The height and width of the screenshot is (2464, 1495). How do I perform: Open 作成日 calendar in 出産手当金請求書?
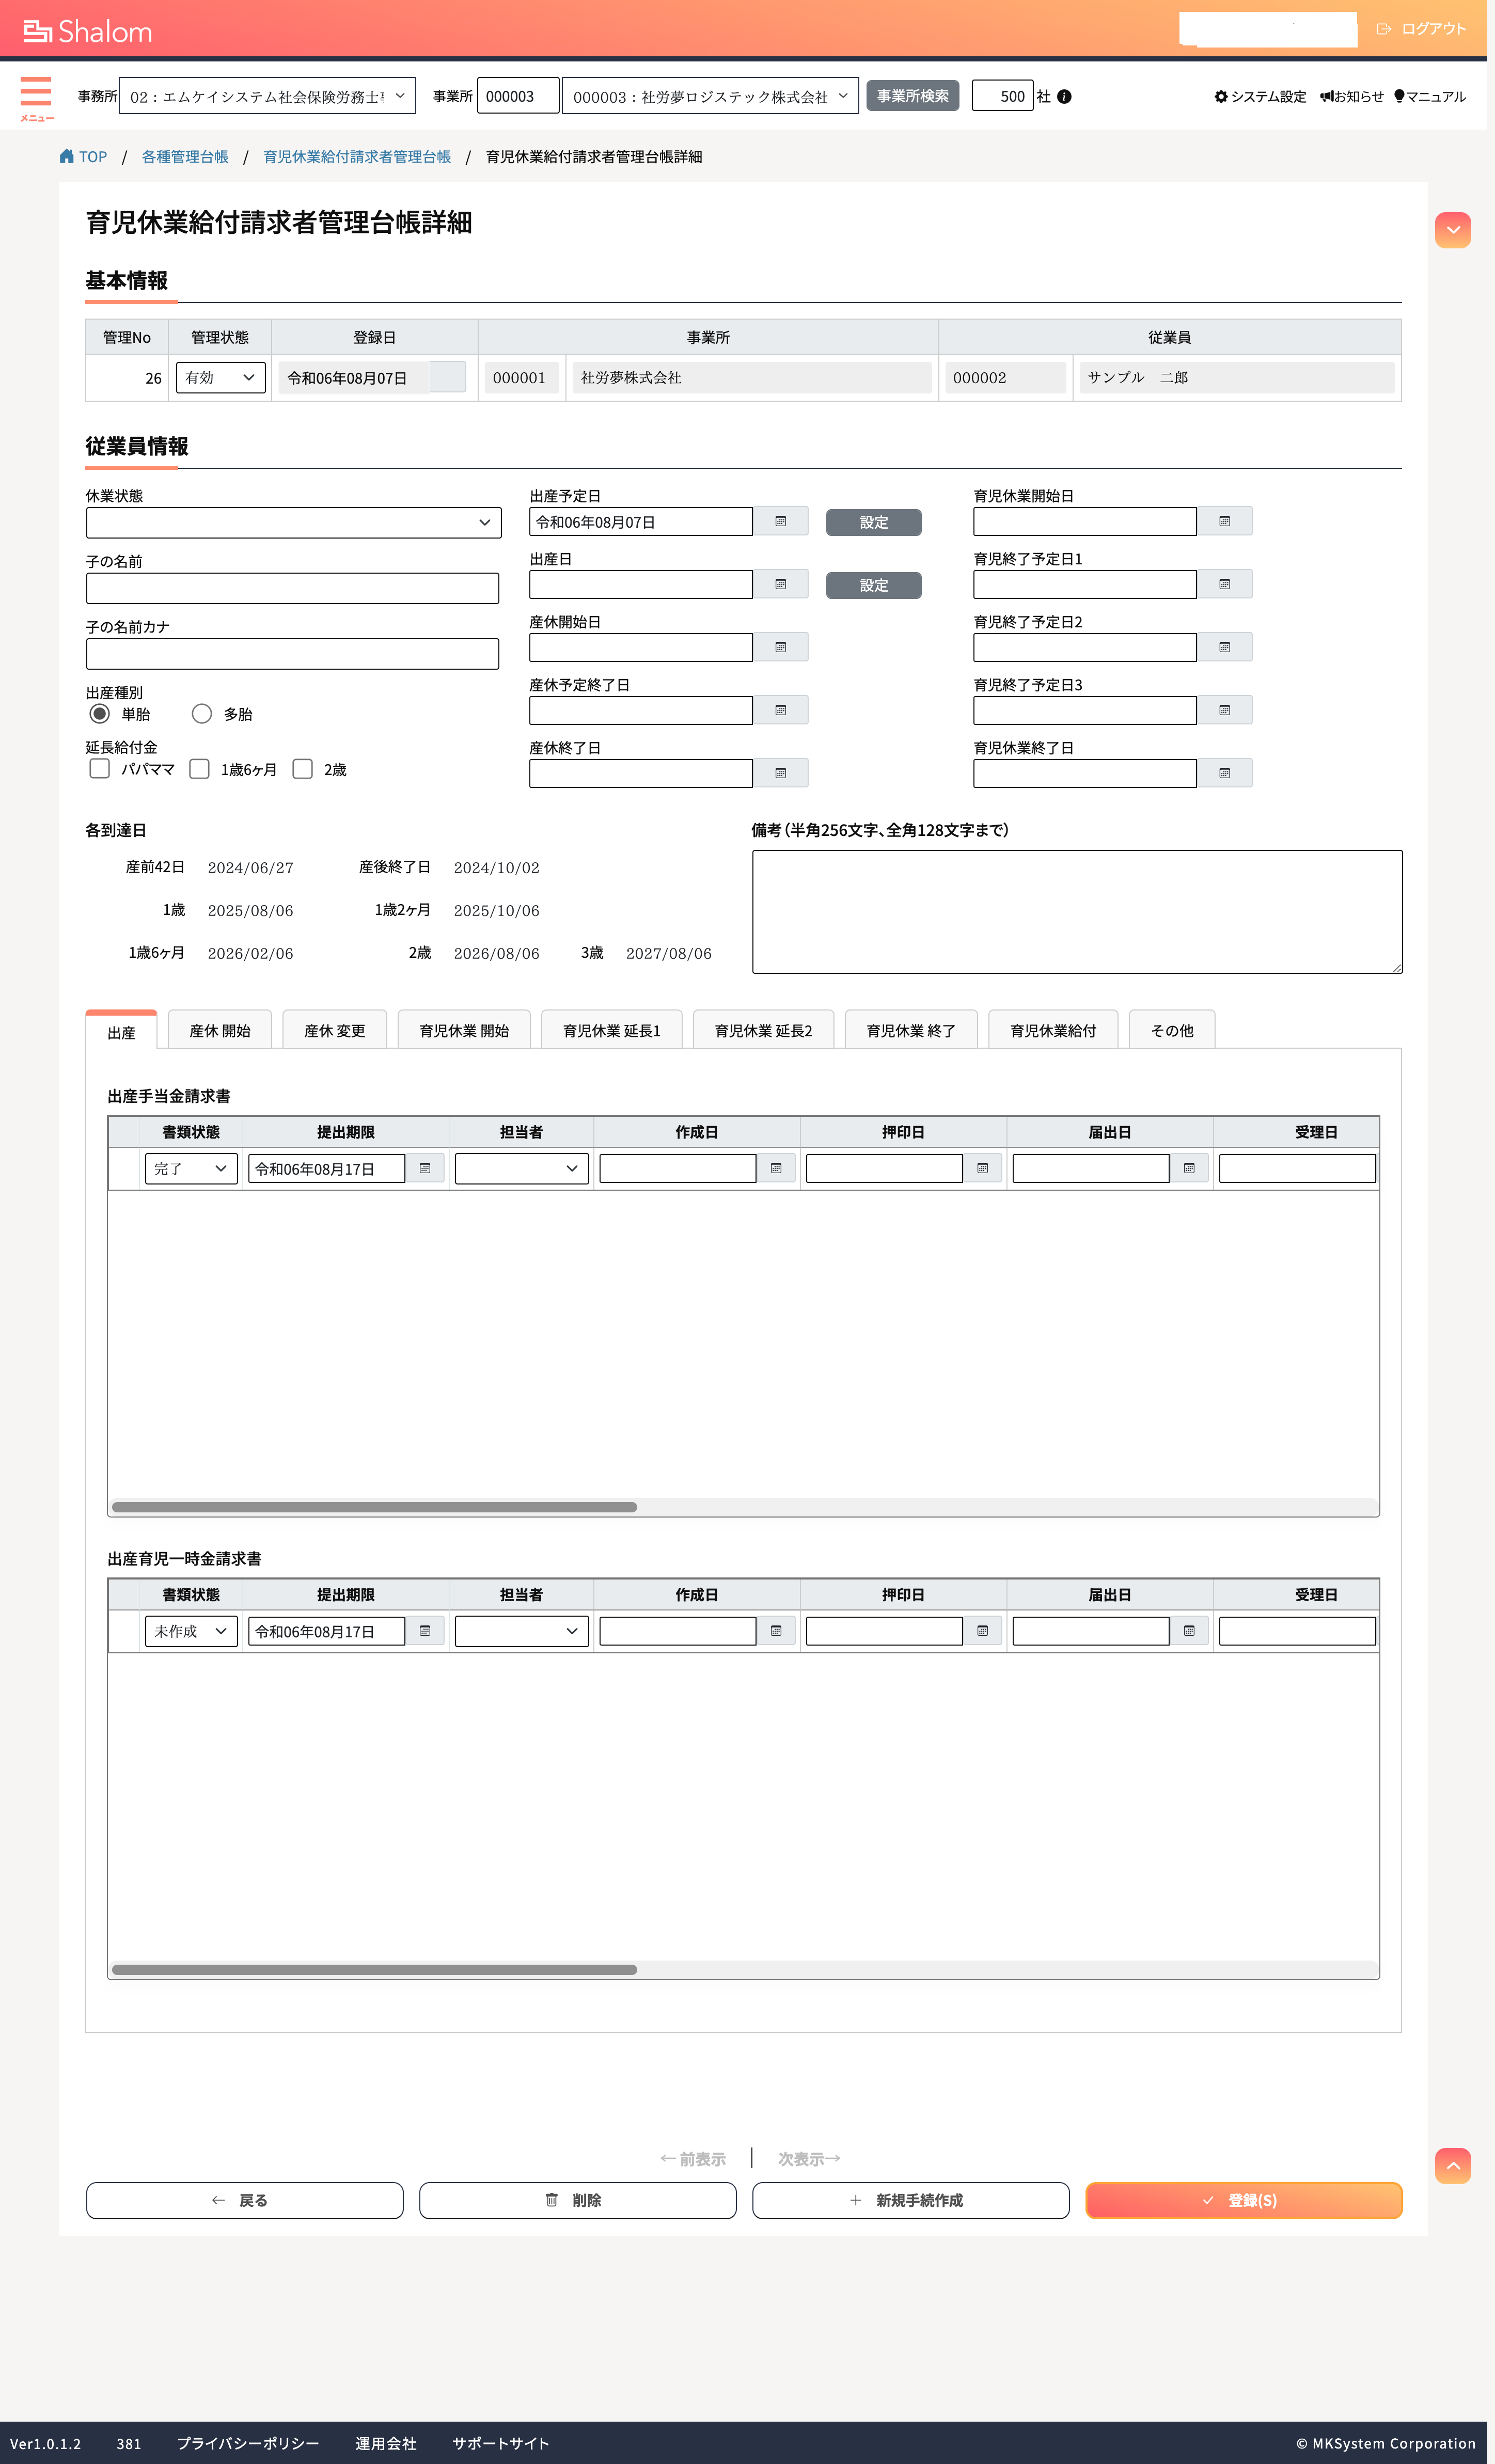point(776,1169)
